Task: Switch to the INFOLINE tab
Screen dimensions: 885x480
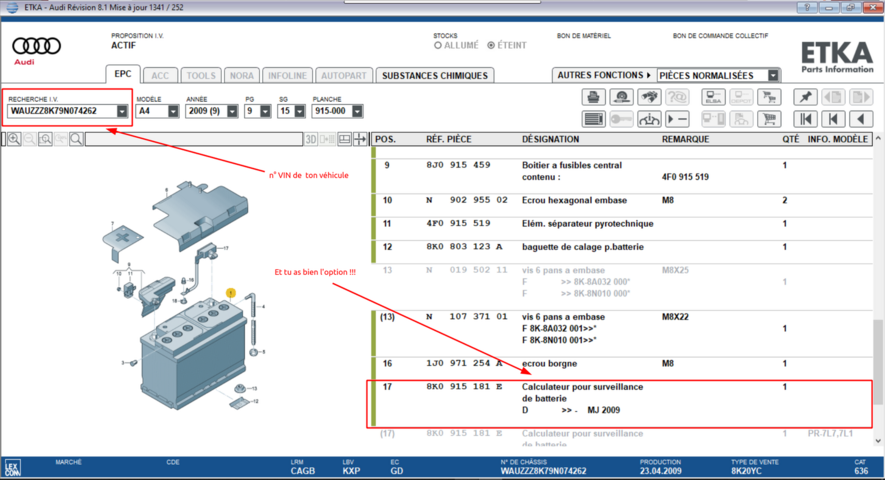Action: point(287,76)
